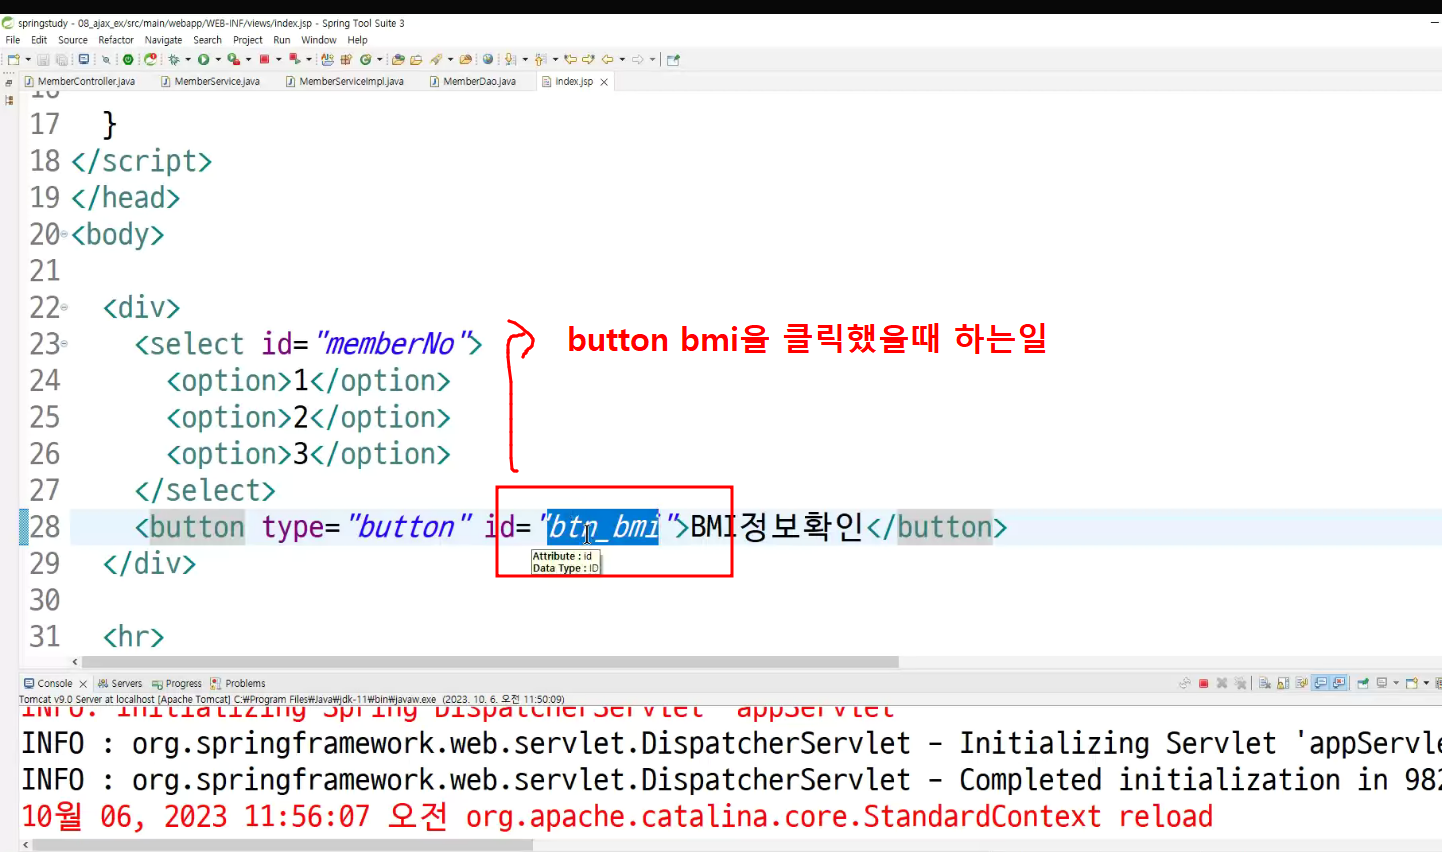1442x852 pixels.
Task: Close the Console view tab
Action: [83, 684]
